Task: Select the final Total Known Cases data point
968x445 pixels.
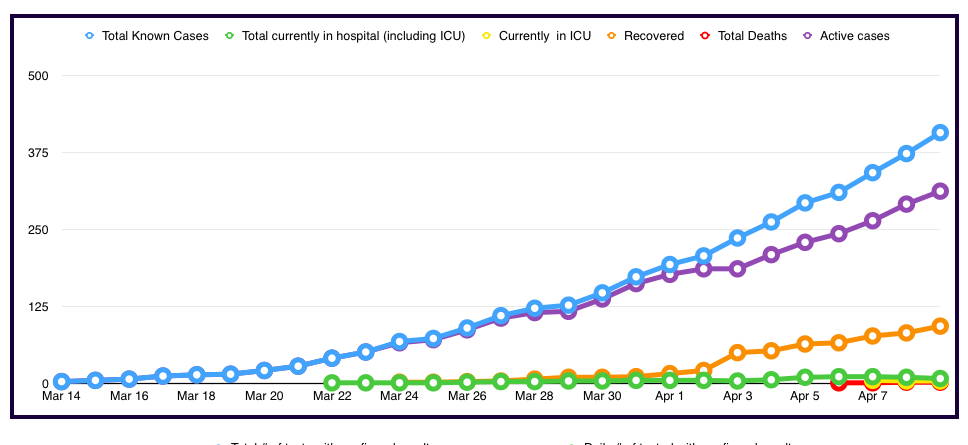Action: click(940, 132)
